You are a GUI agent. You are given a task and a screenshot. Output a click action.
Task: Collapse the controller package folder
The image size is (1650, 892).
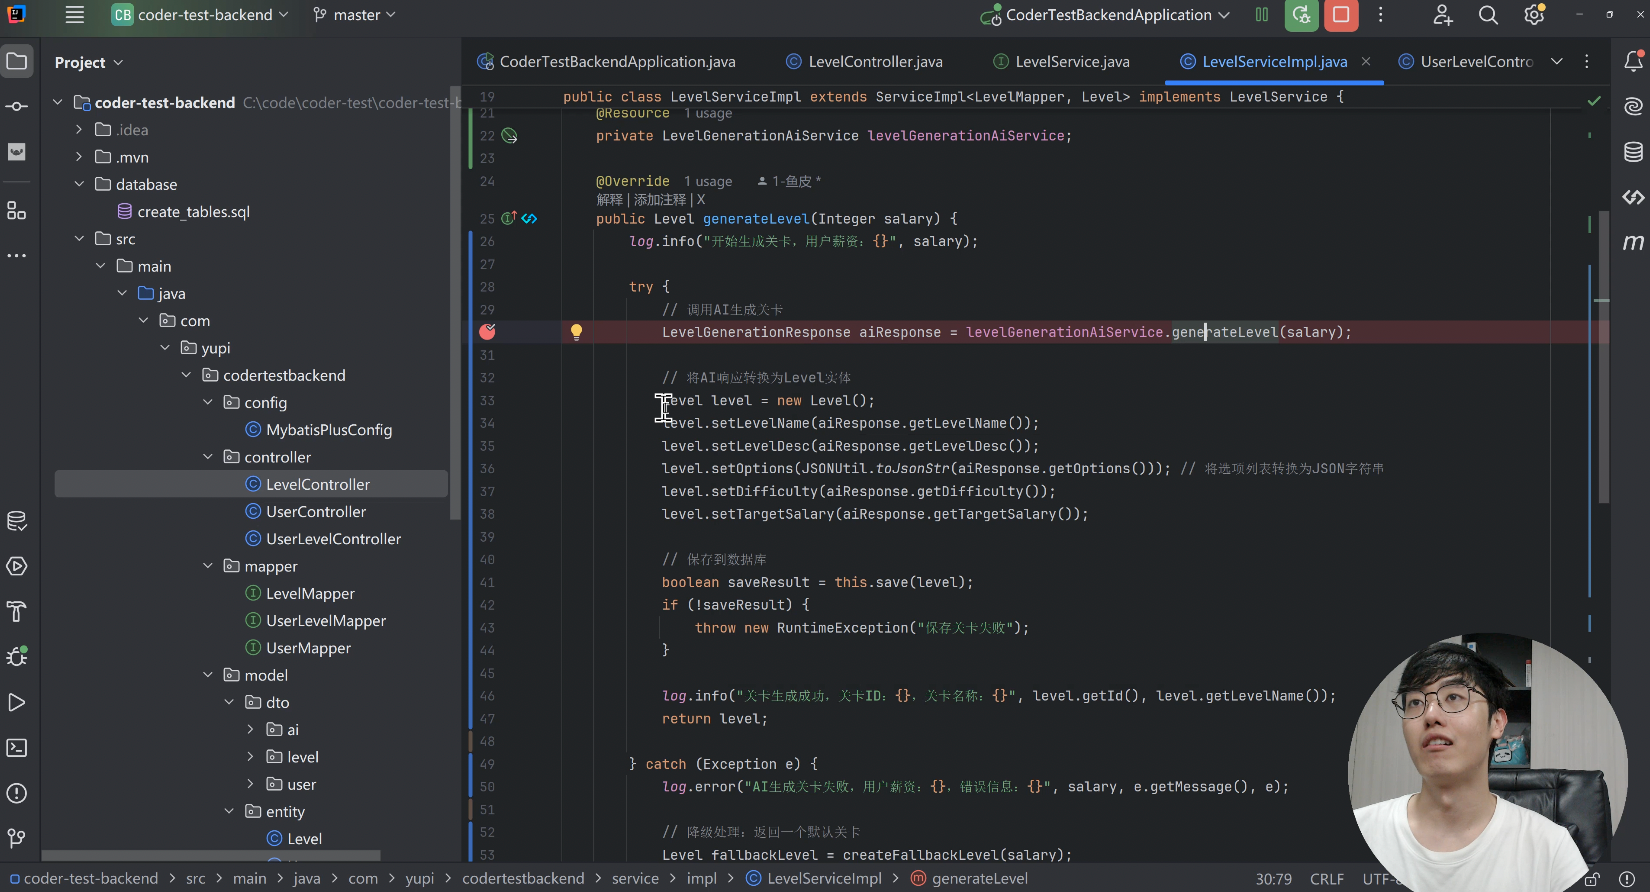[208, 457]
